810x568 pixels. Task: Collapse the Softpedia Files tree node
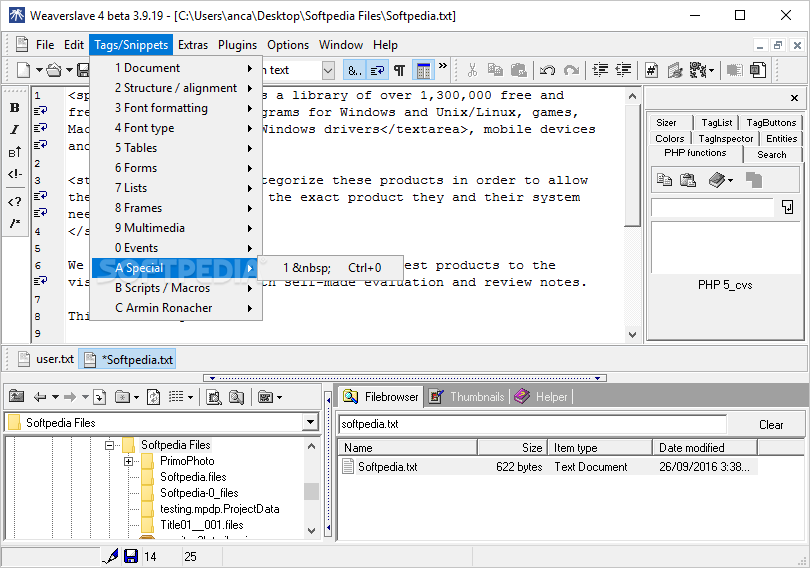[110, 445]
